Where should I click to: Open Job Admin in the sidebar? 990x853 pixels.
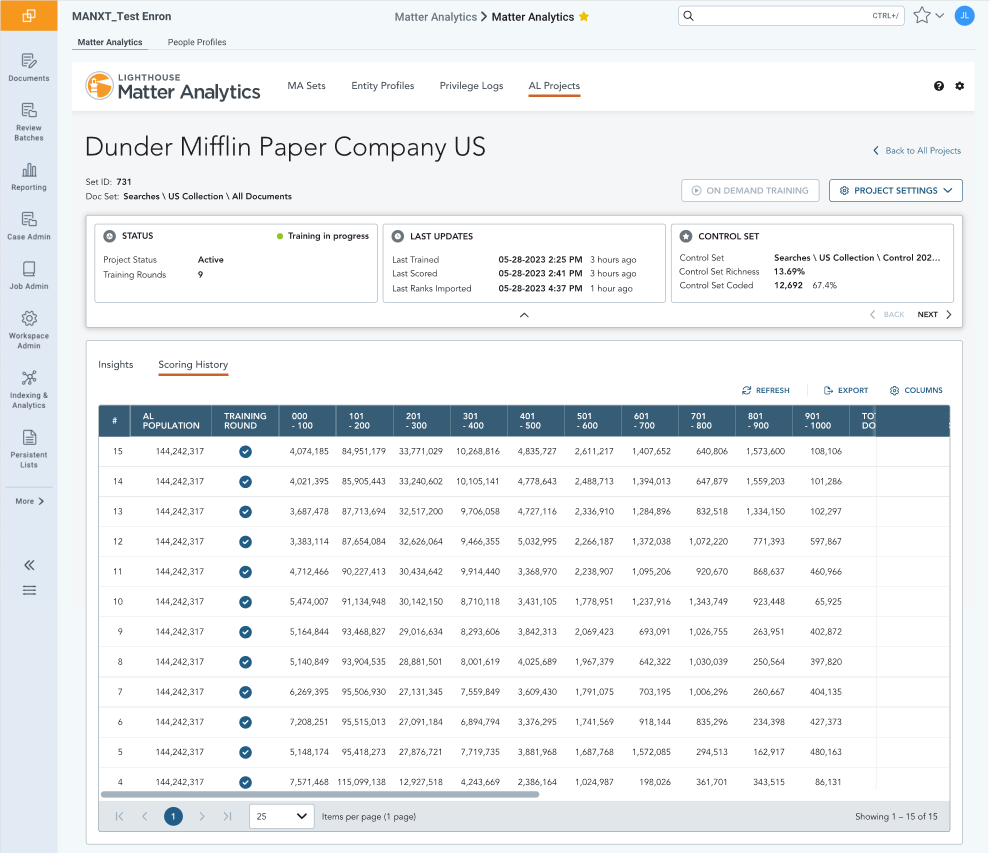pos(28,275)
